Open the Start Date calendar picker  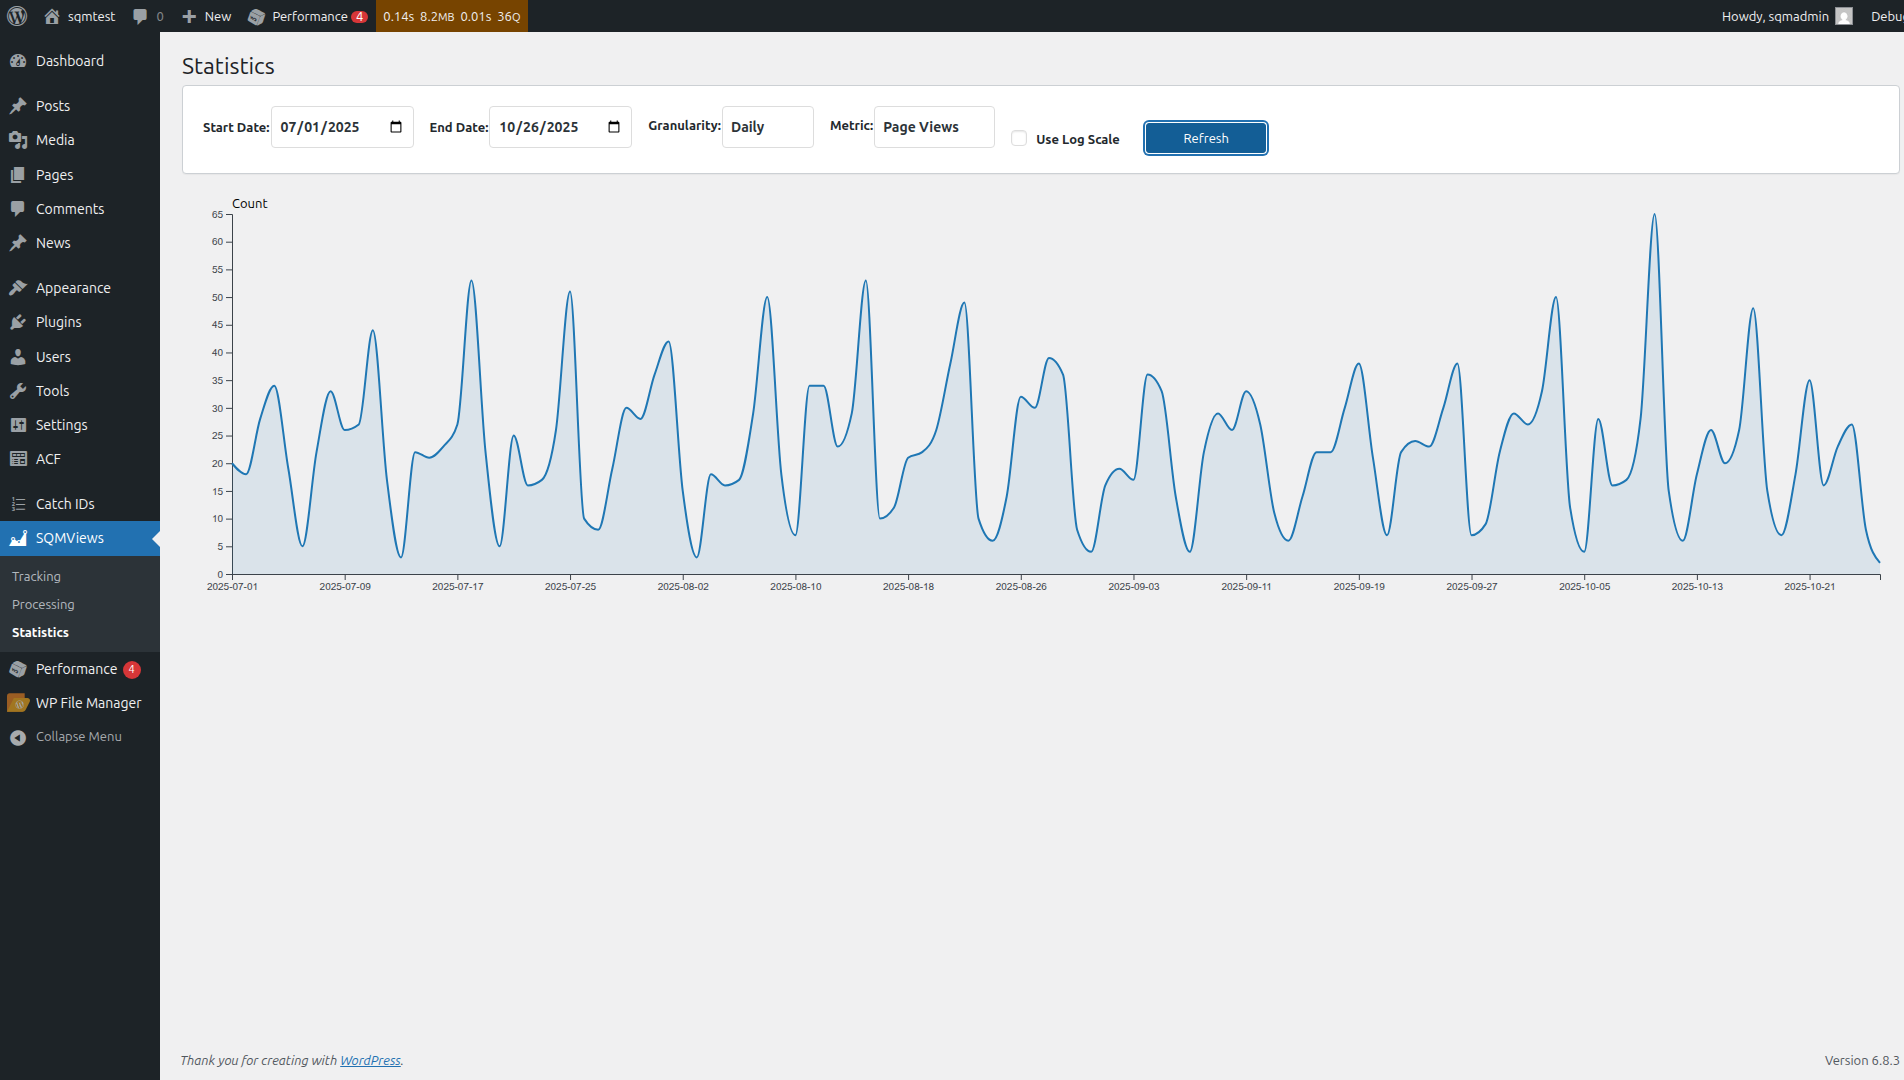[x=396, y=127]
